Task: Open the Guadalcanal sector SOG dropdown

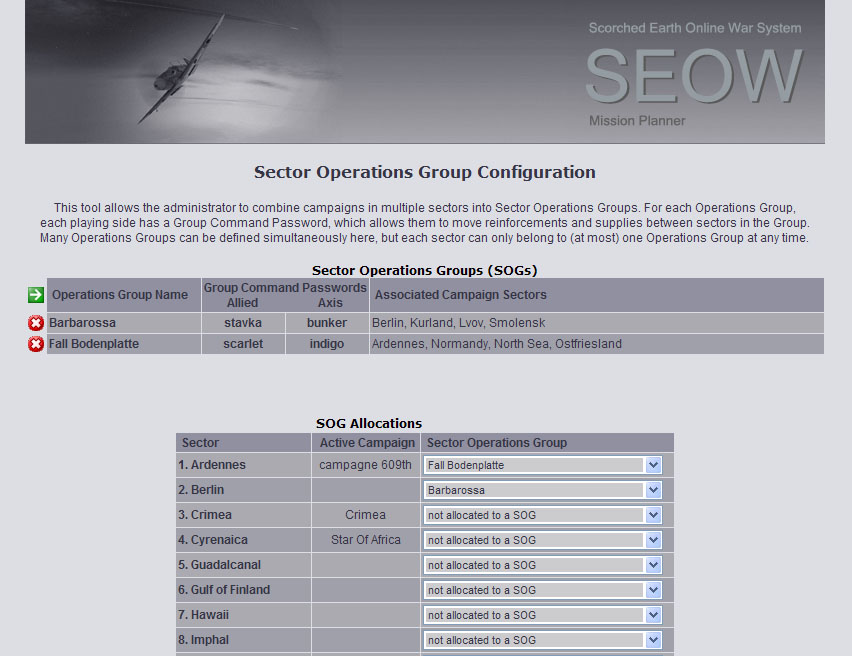Action: pyautogui.click(x=543, y=565)
